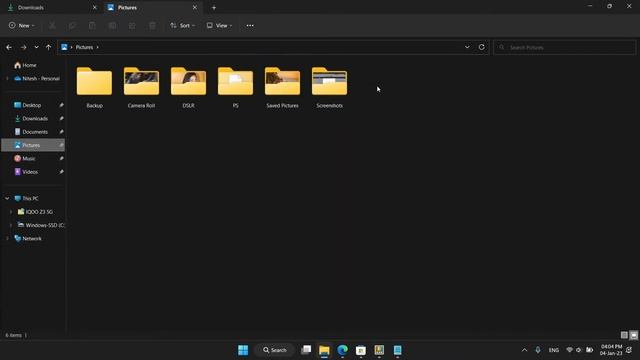The height and width of the screenshot is (360, 640).
Task: Close the Pictures tab
Action: (x=195, y=7)
